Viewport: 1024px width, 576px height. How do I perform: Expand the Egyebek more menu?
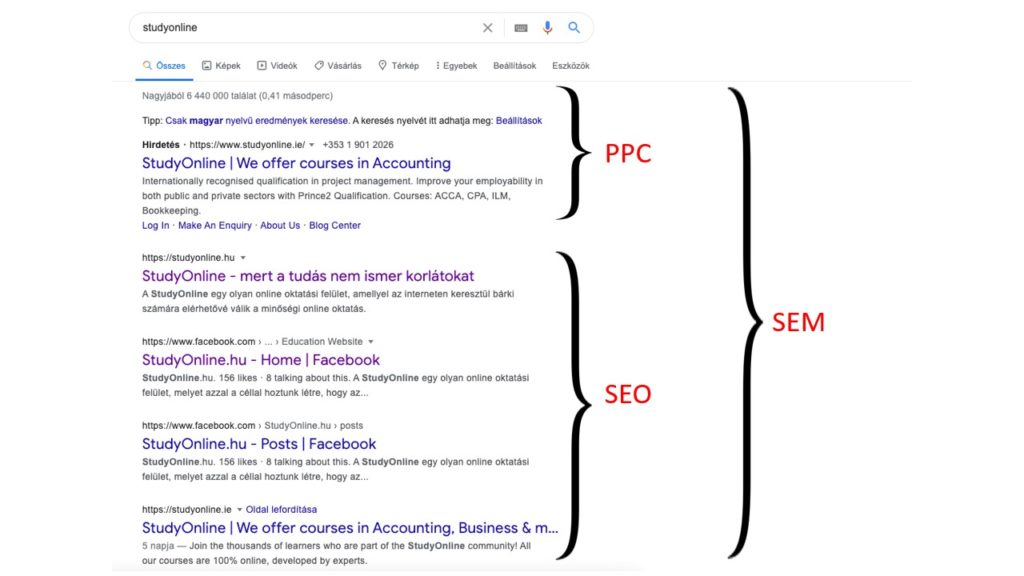point(456,65)
